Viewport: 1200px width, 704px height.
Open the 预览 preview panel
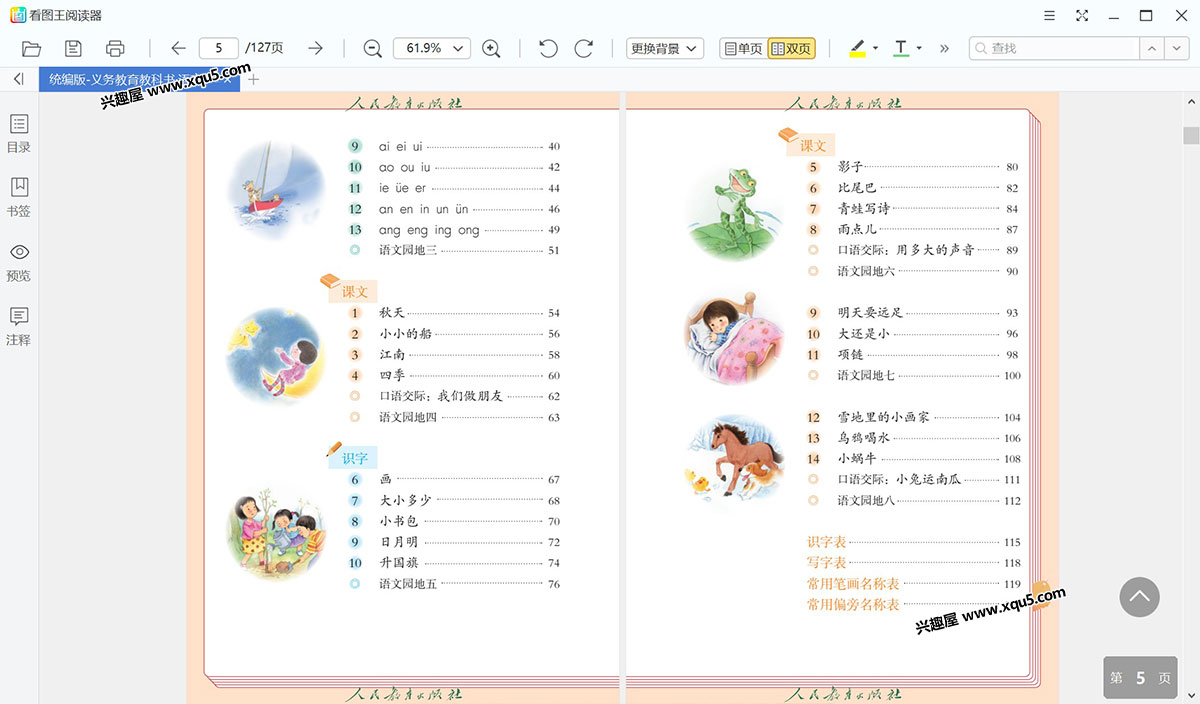tap(19, 262)
